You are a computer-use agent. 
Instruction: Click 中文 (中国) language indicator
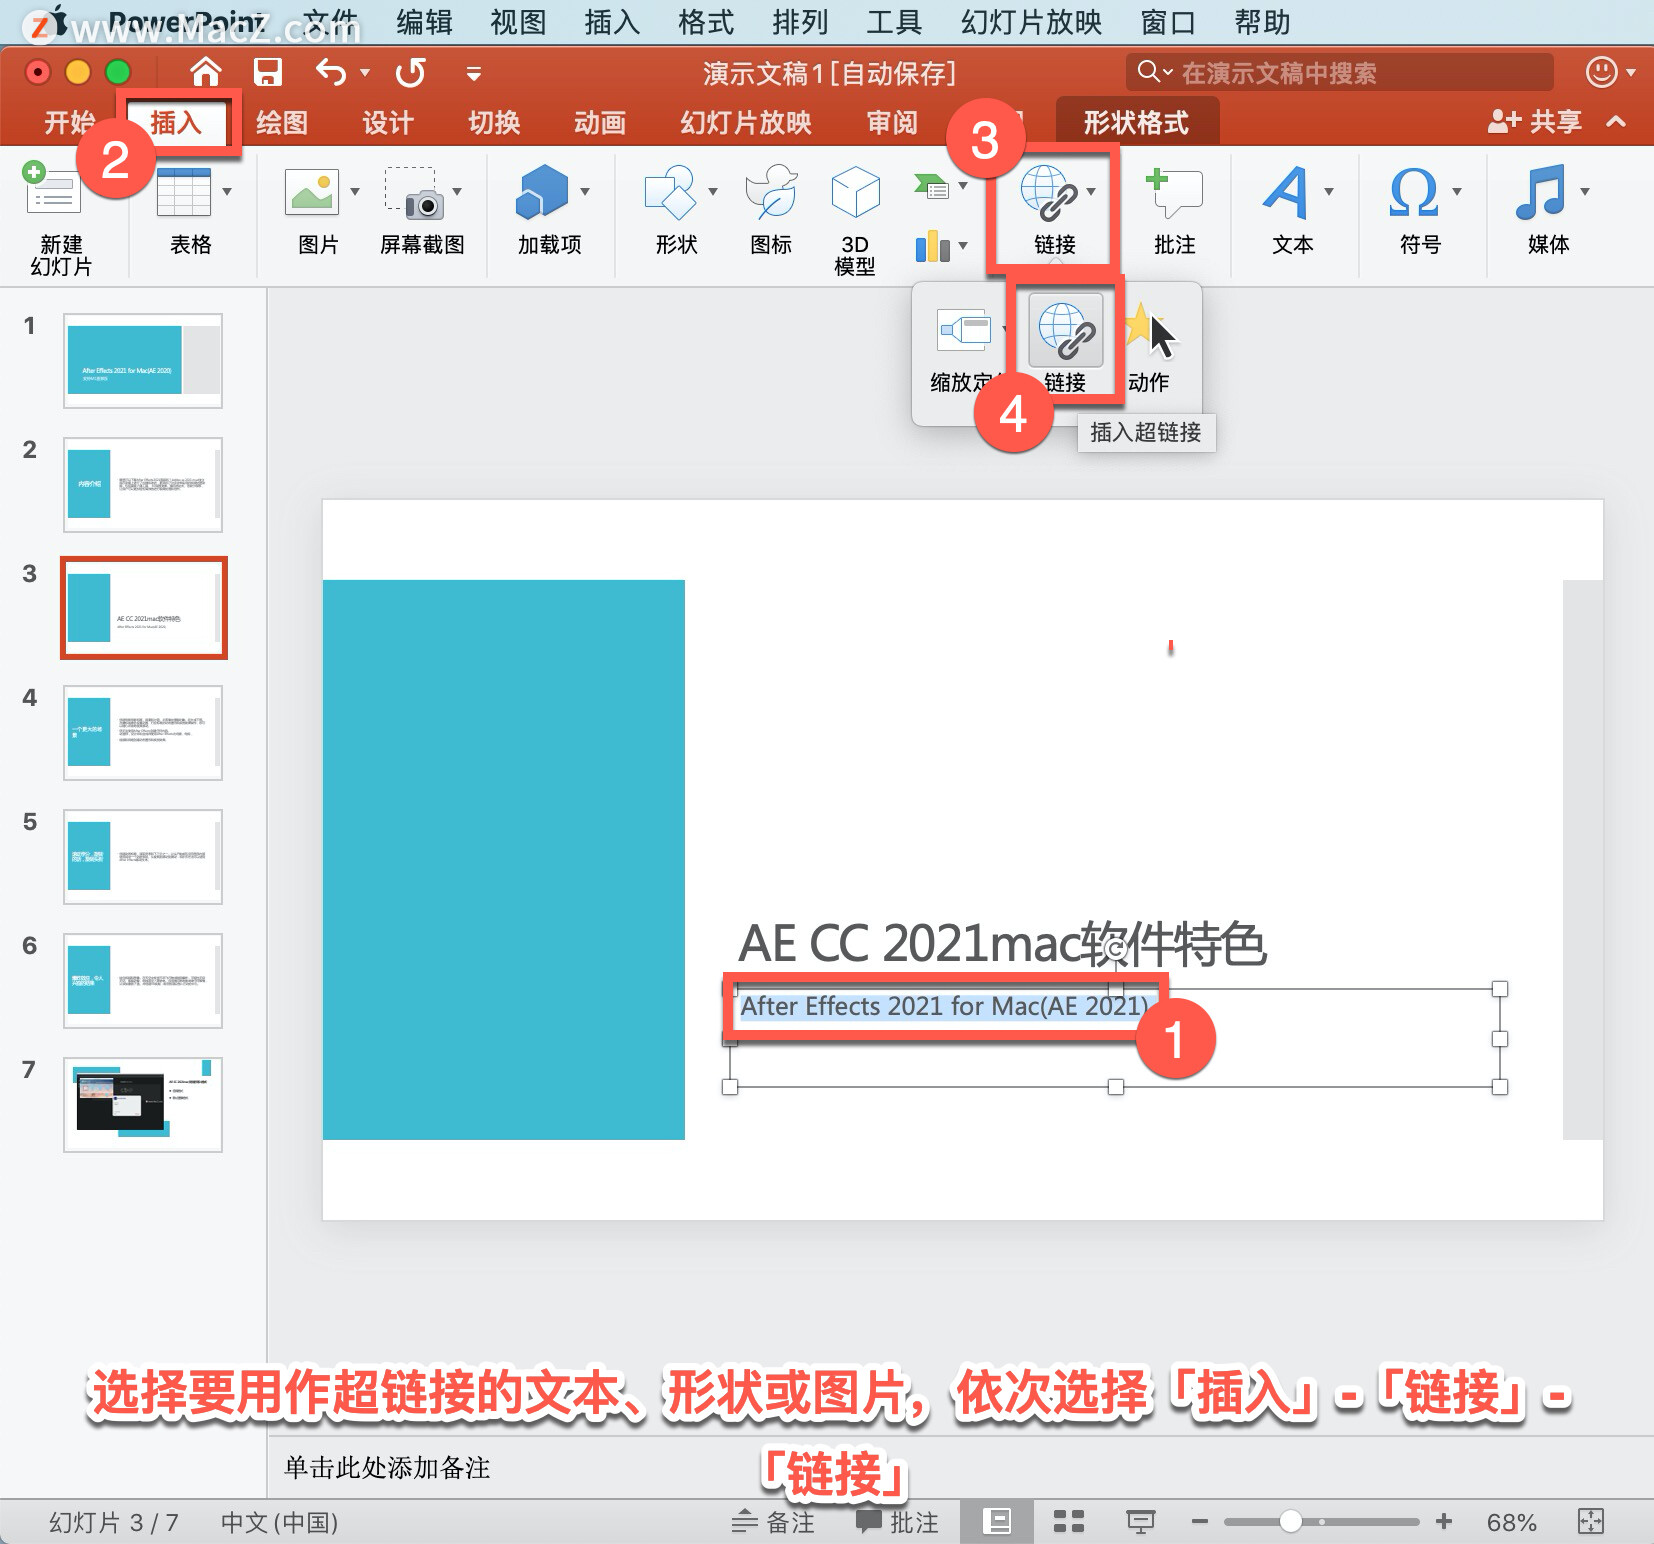tap(279, 1522)
